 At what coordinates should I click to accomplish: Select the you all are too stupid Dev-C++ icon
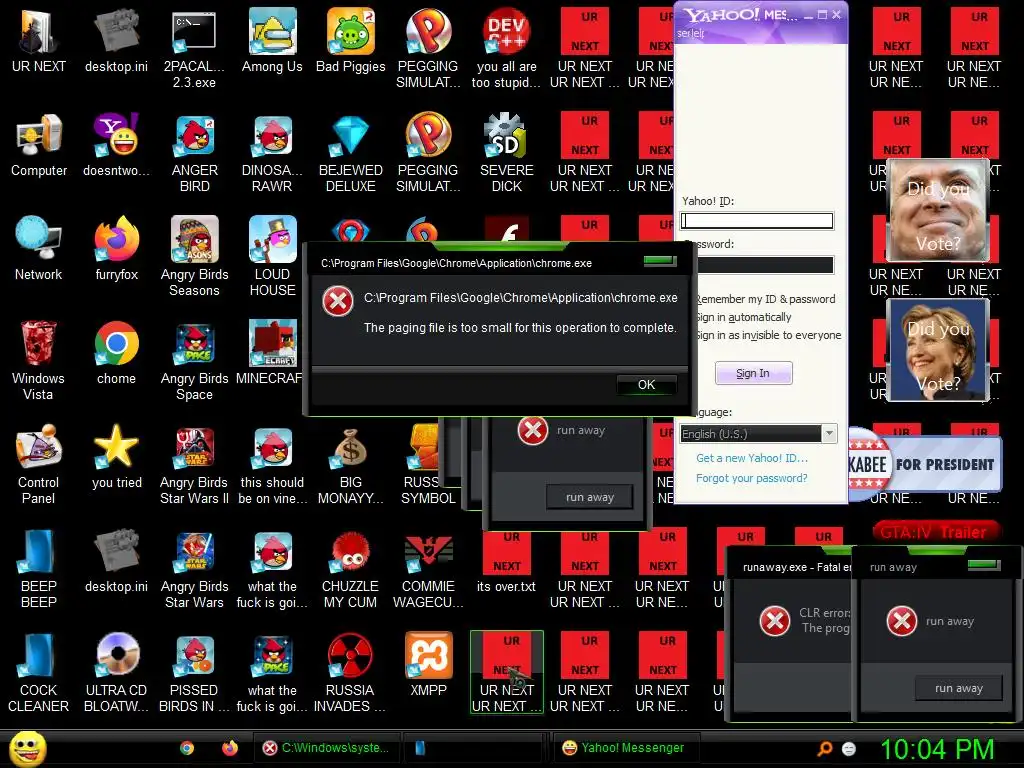pyautogui.click(x=506, y=49)
